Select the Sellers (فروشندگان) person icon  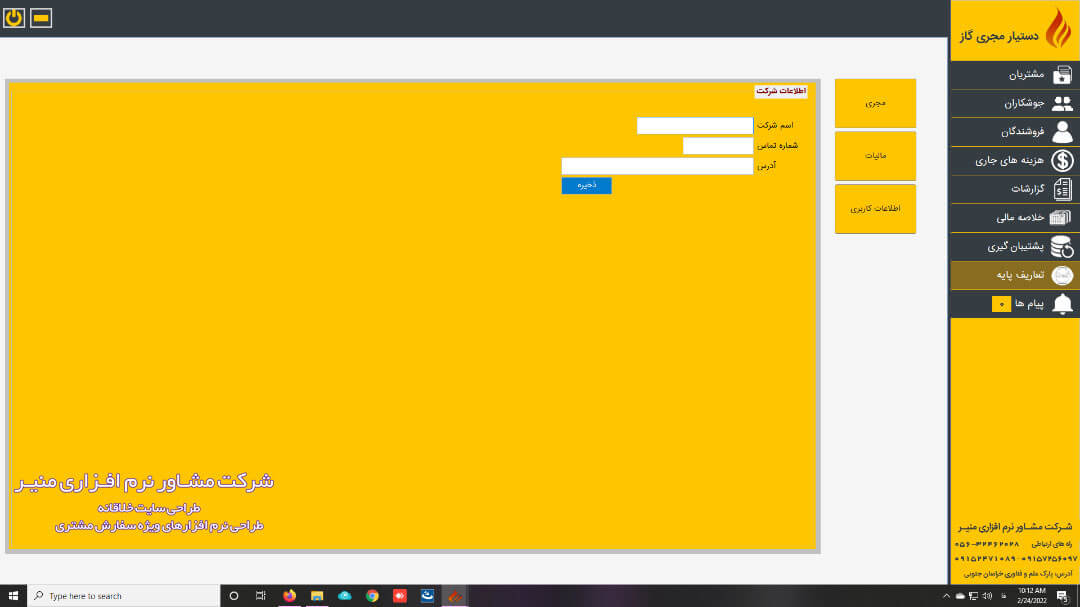point(1062,132)
